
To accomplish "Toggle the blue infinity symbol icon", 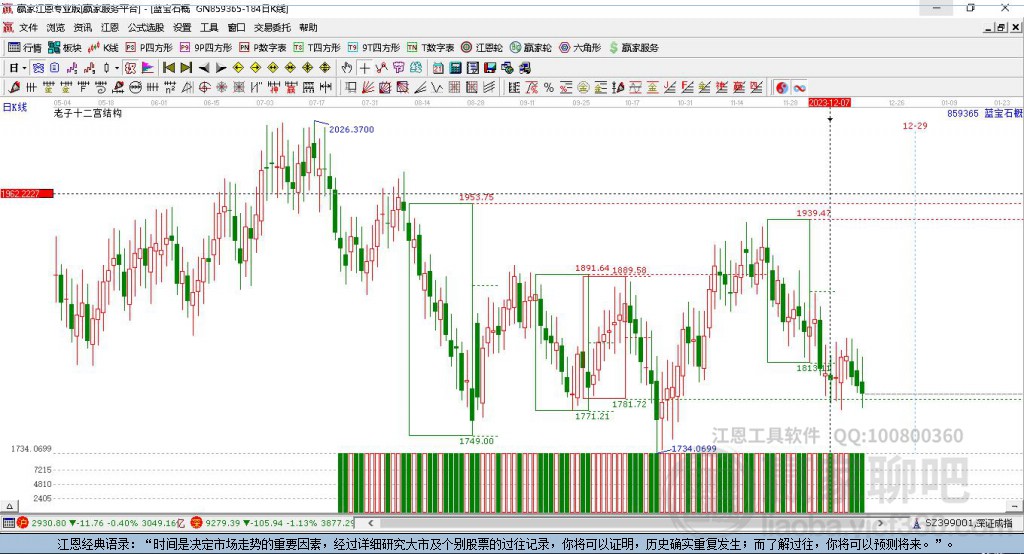I will 799,88.
